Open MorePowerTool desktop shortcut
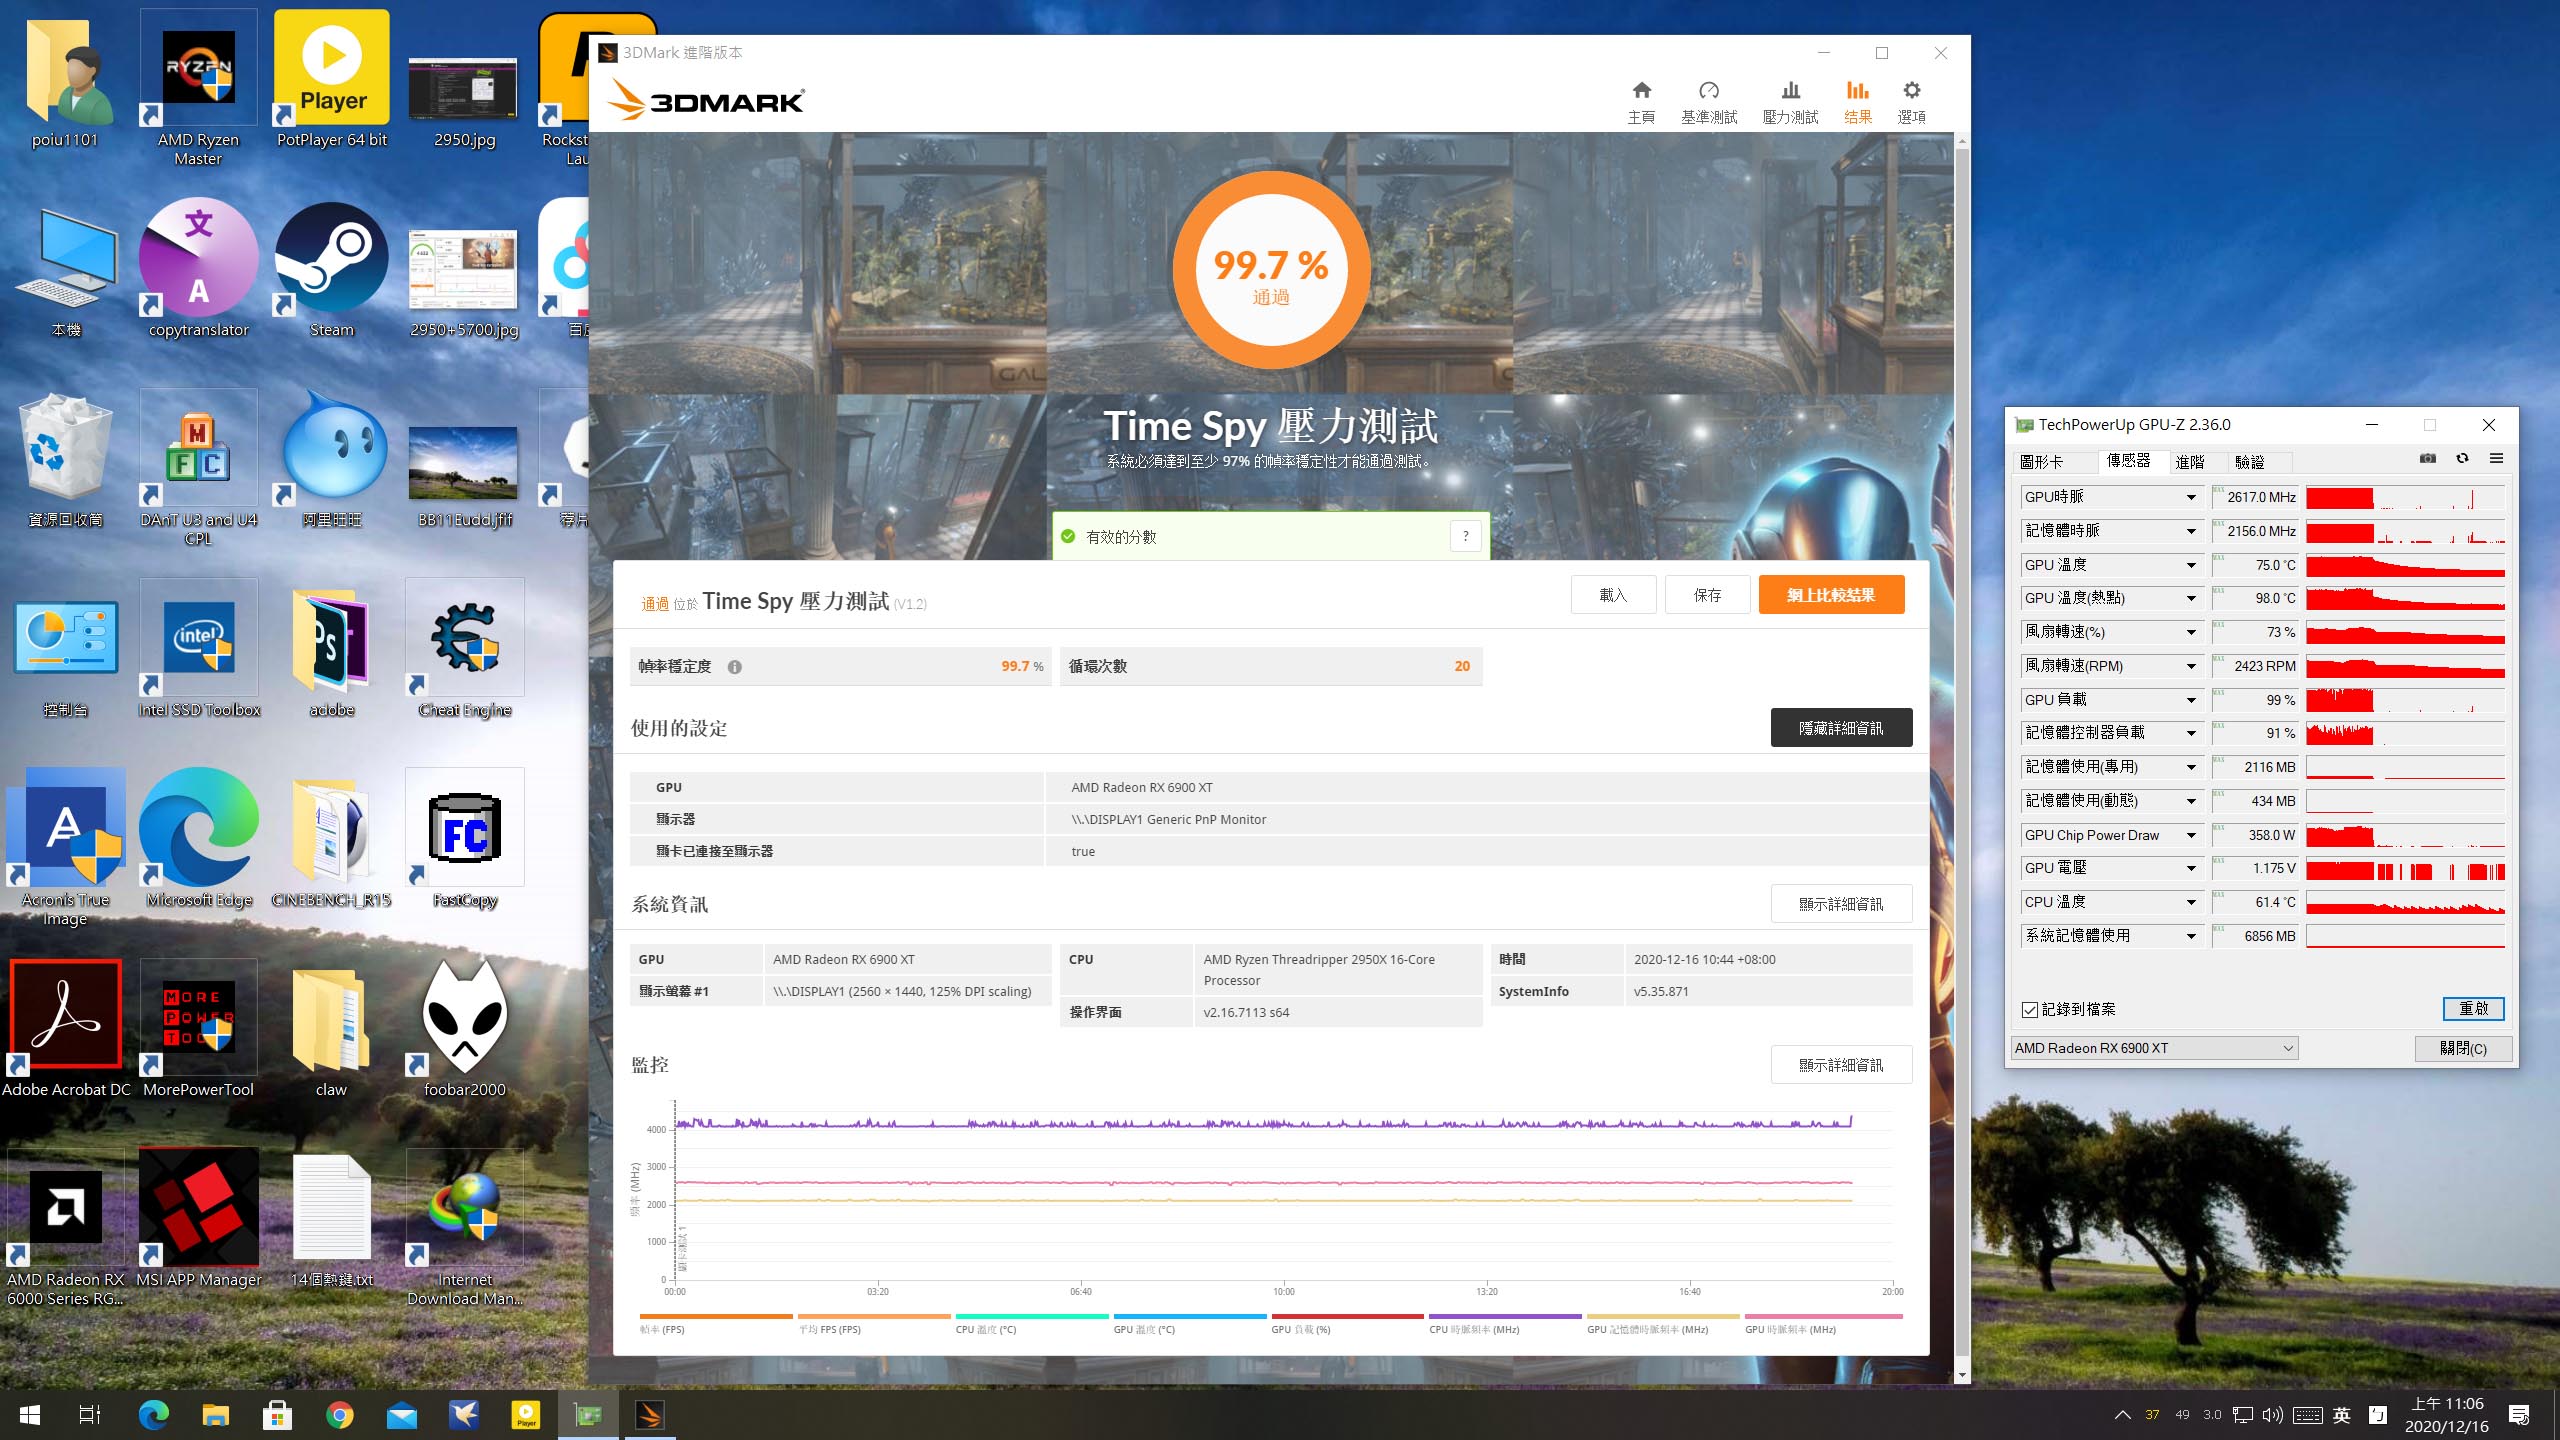 pos(198,1029)
